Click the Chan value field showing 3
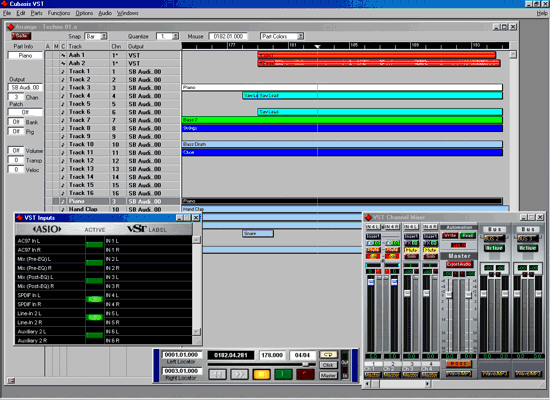 click(x=16, y=97)
